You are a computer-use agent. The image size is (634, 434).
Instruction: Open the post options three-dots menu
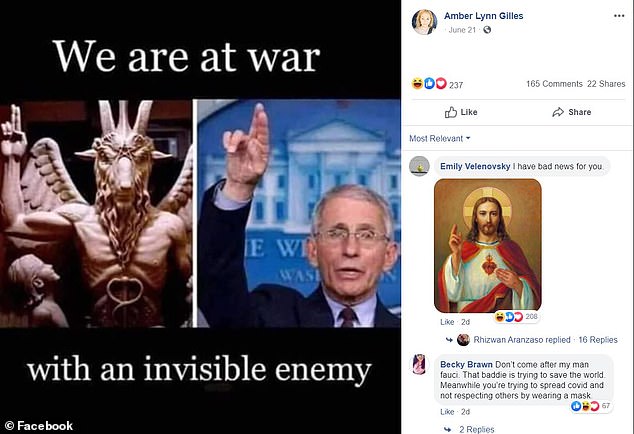(619, 16)
